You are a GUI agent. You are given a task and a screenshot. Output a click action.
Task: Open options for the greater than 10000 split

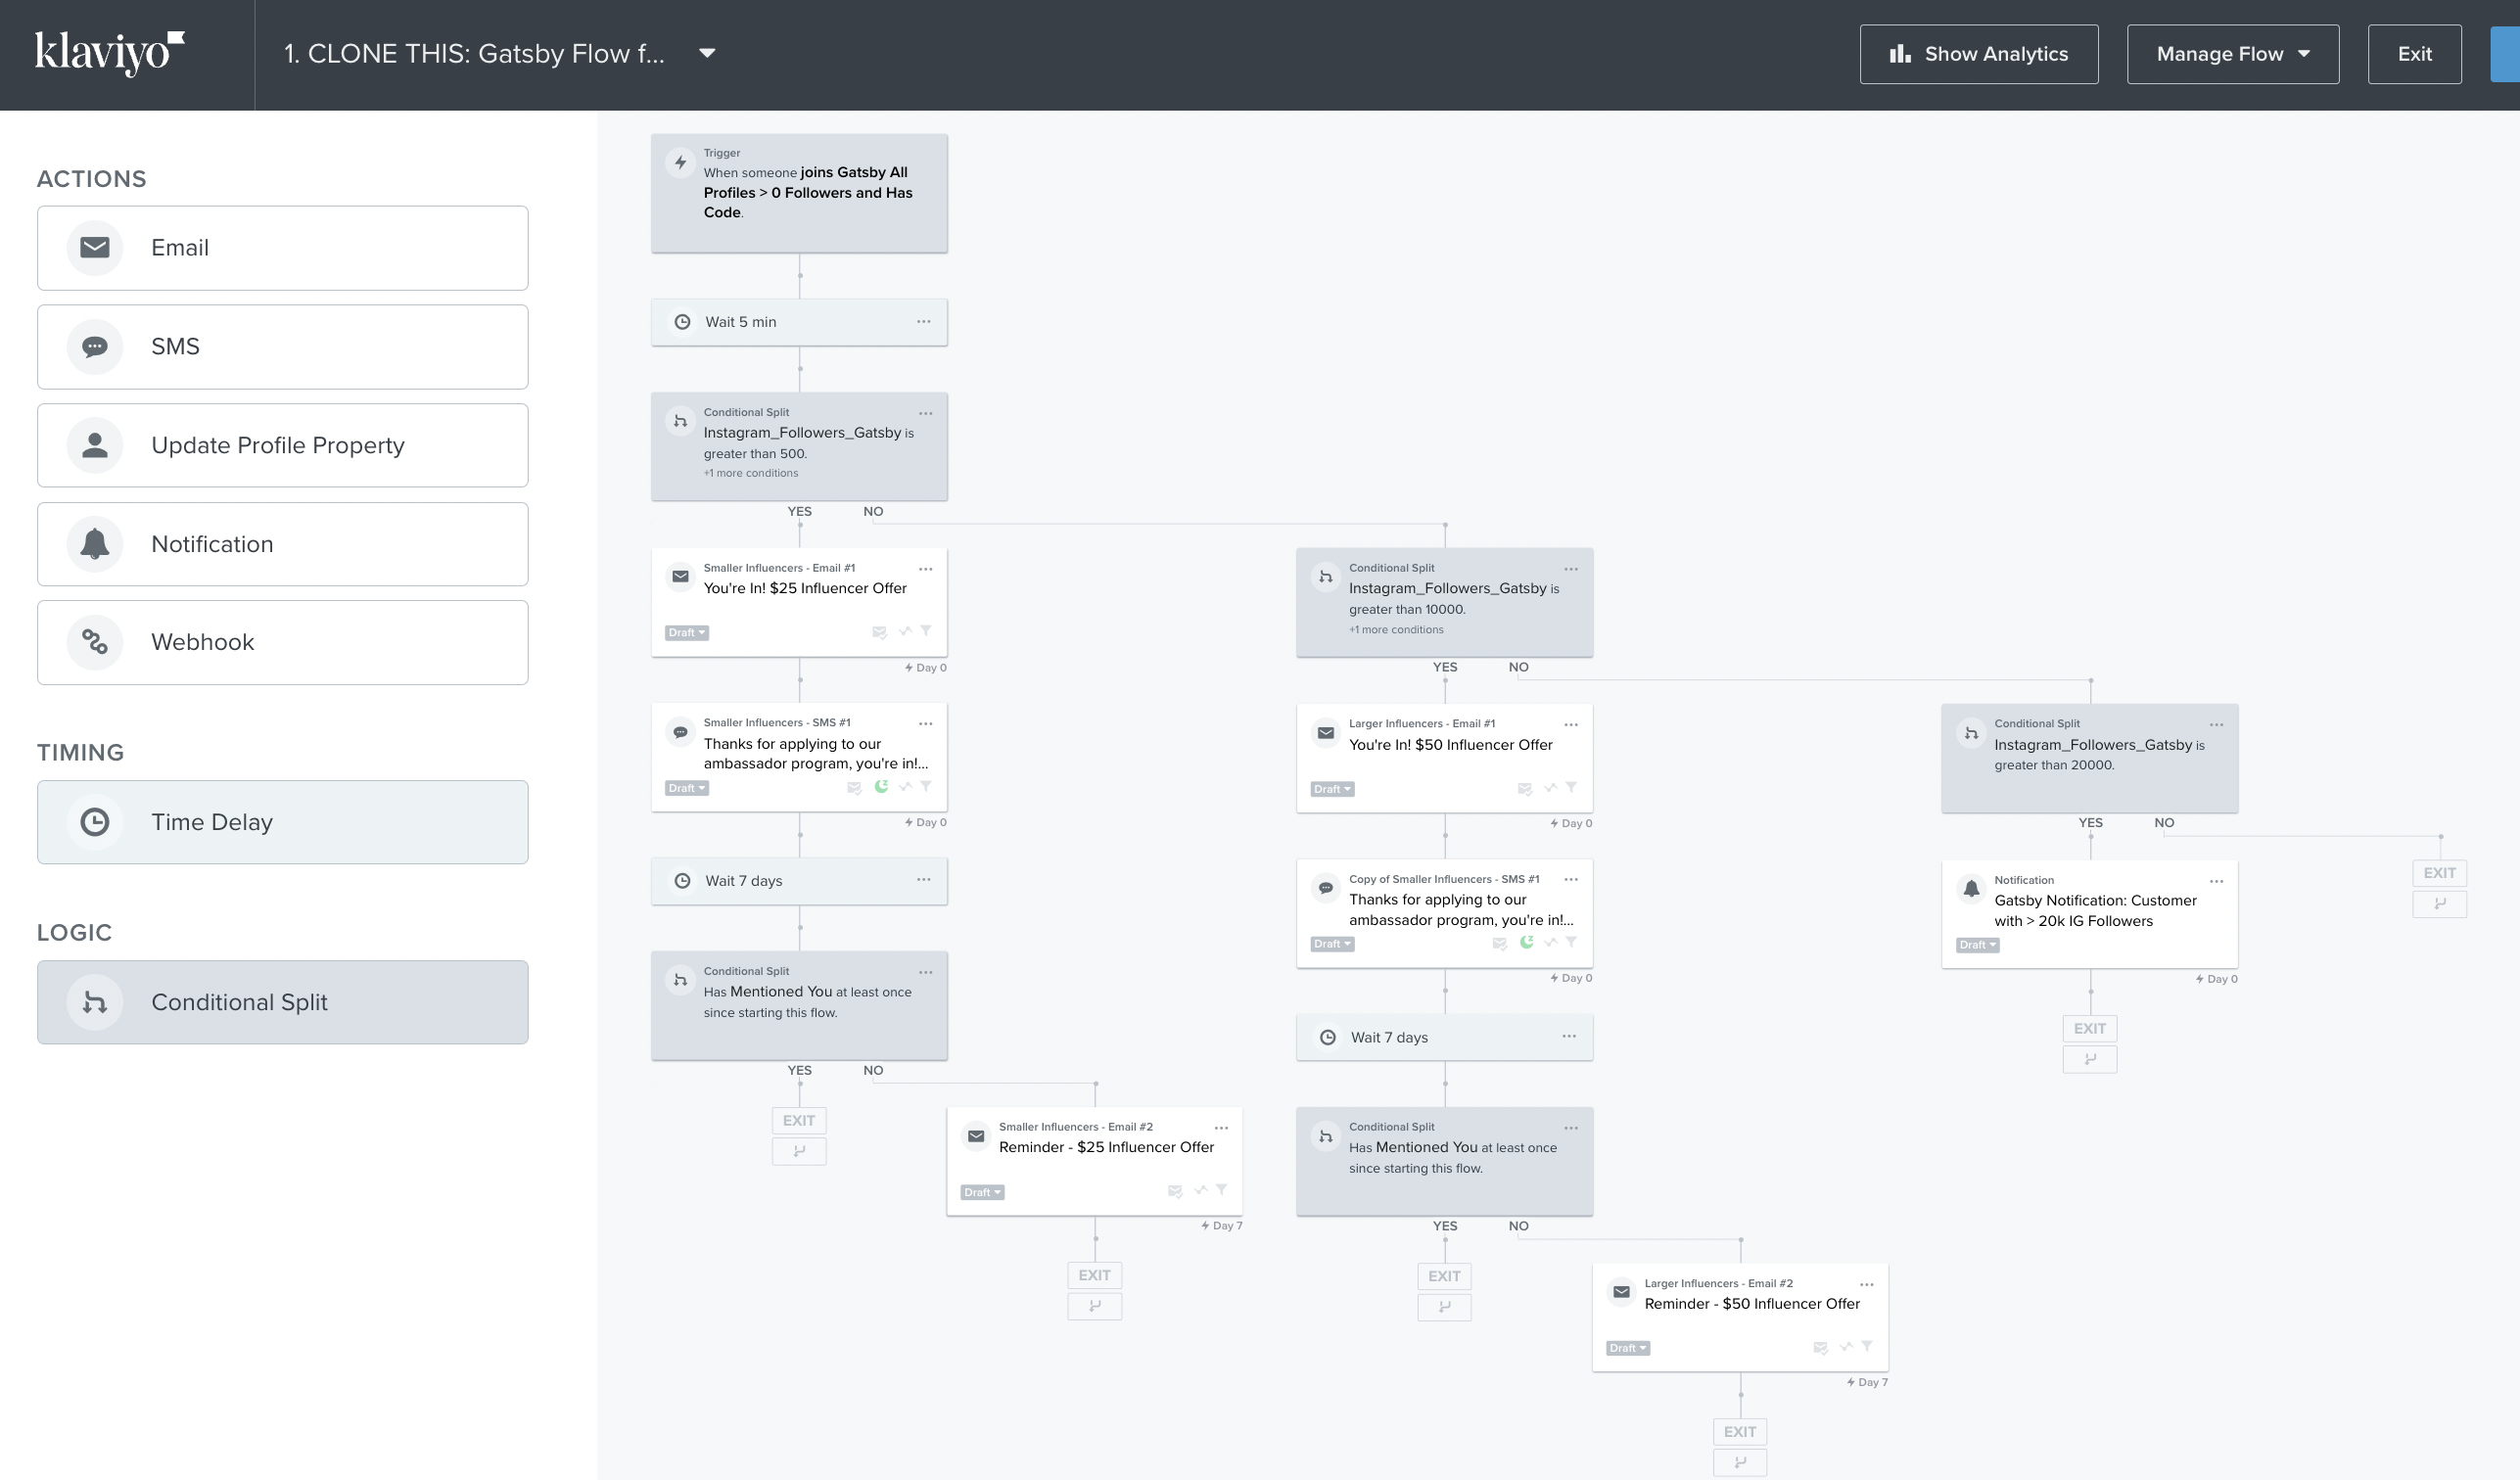pos(1571,569)
